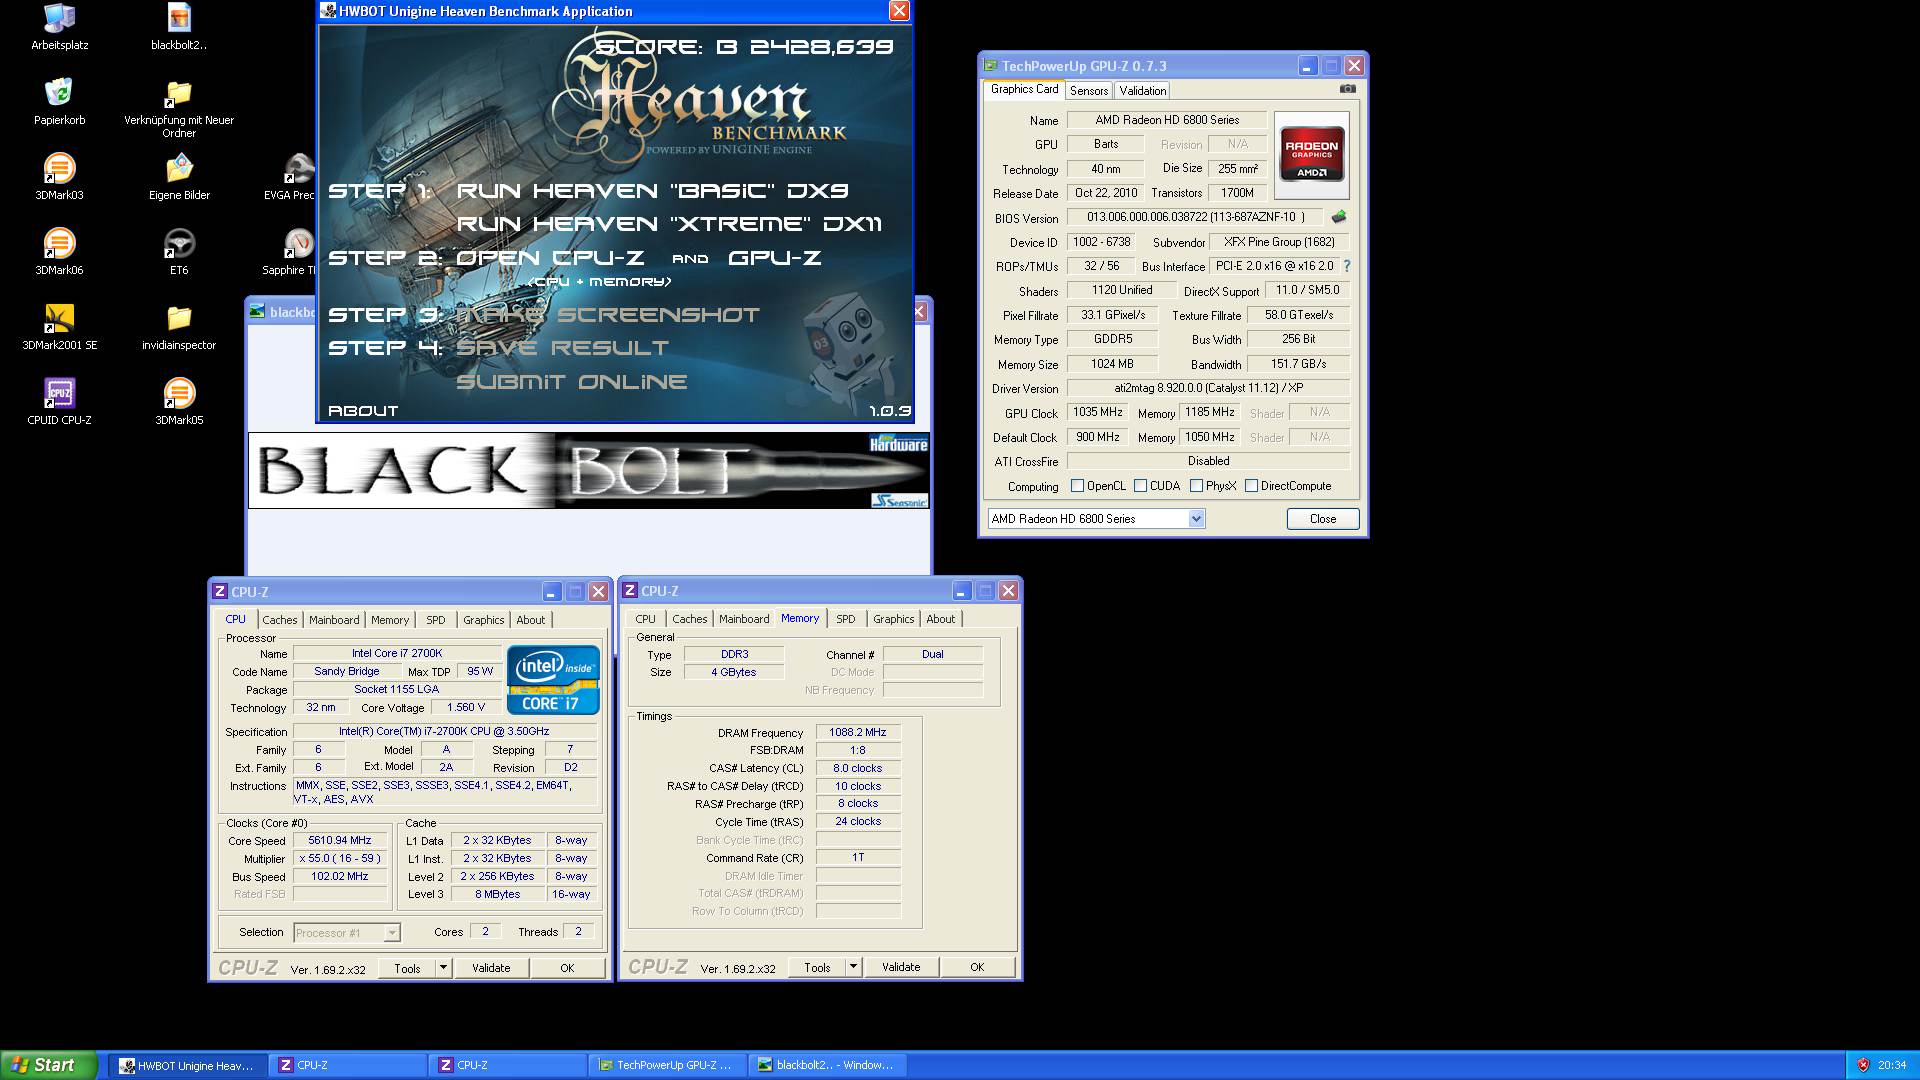1920x1080 pixels.
Task: Open the Eigene Bilder folder icon
Action: (x=179, y=176)
